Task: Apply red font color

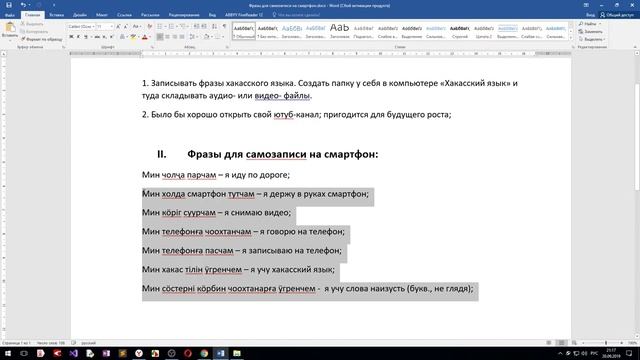Action: point(144,37)
